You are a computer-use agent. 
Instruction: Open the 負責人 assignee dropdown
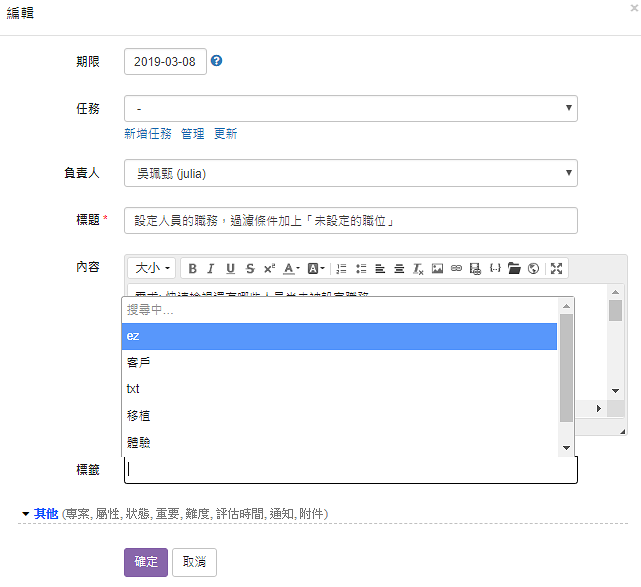350,173
